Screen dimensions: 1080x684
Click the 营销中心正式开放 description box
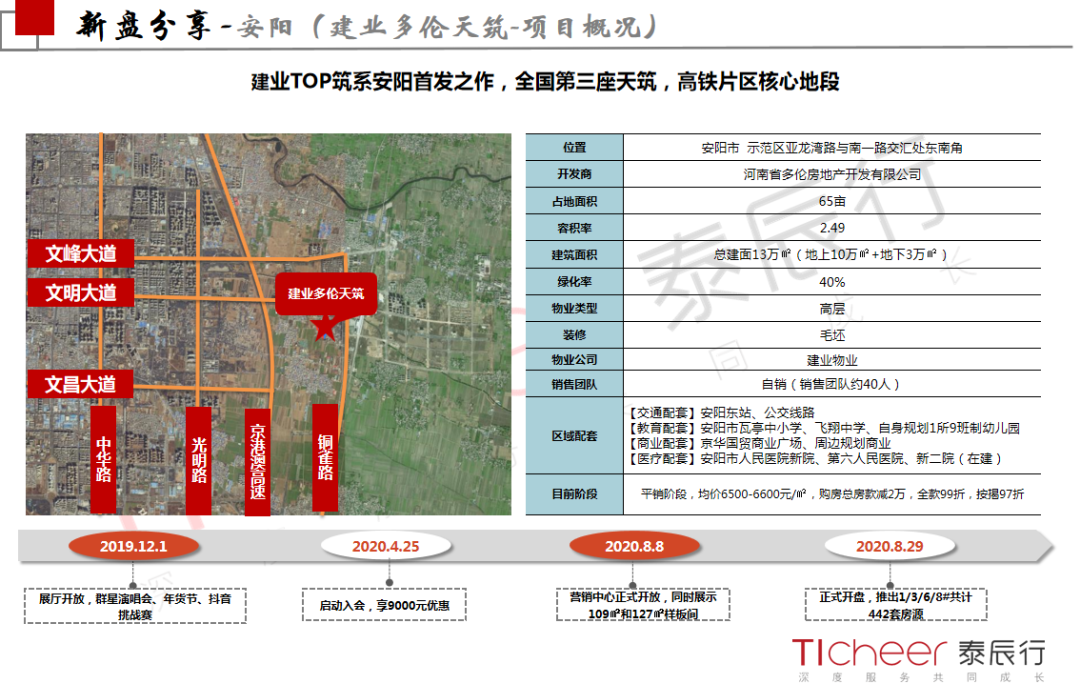point(643,604)
